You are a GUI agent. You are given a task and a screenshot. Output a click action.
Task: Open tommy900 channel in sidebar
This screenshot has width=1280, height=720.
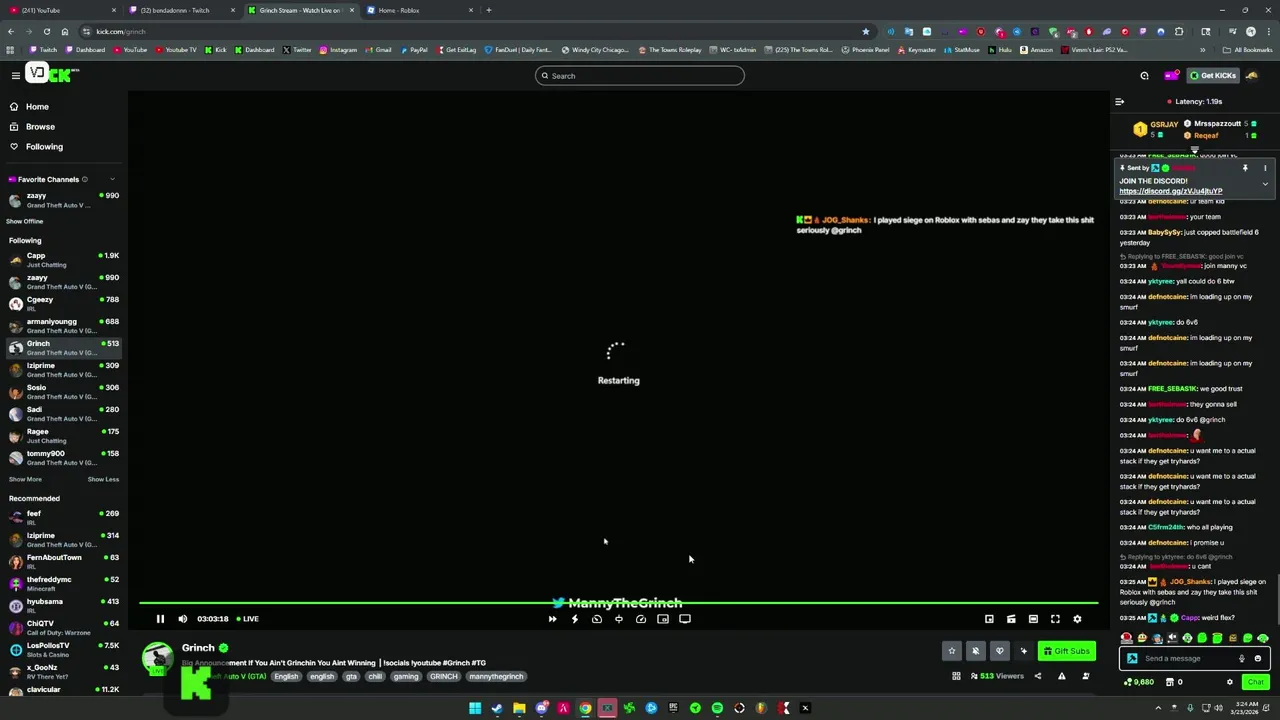click(64, 458)
